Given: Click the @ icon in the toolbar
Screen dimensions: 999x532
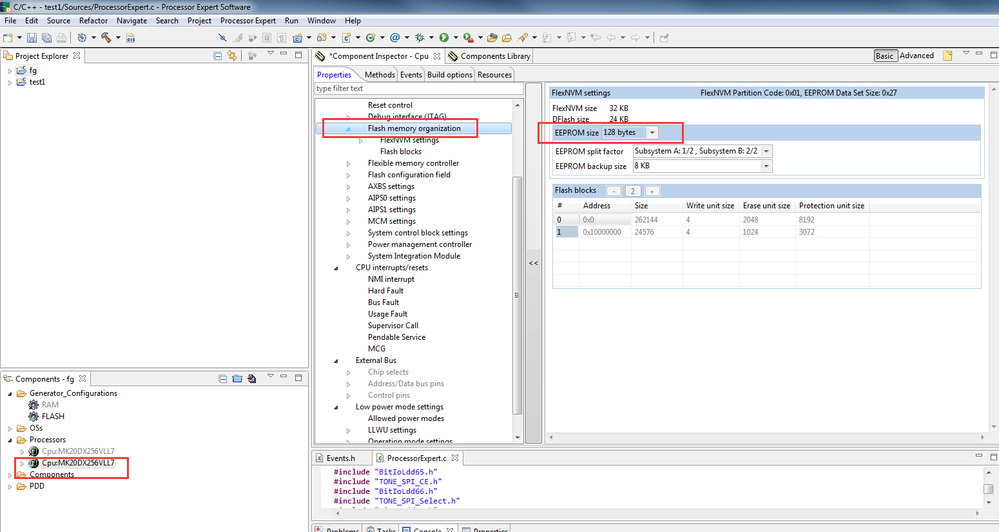Looking at the screenshot, I should point(395,38).
